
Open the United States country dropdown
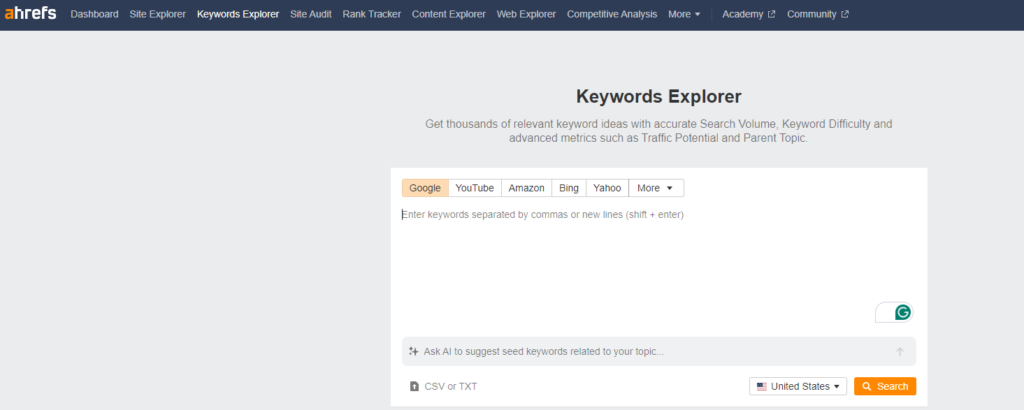pyautogui.click(x=798, y=386)
